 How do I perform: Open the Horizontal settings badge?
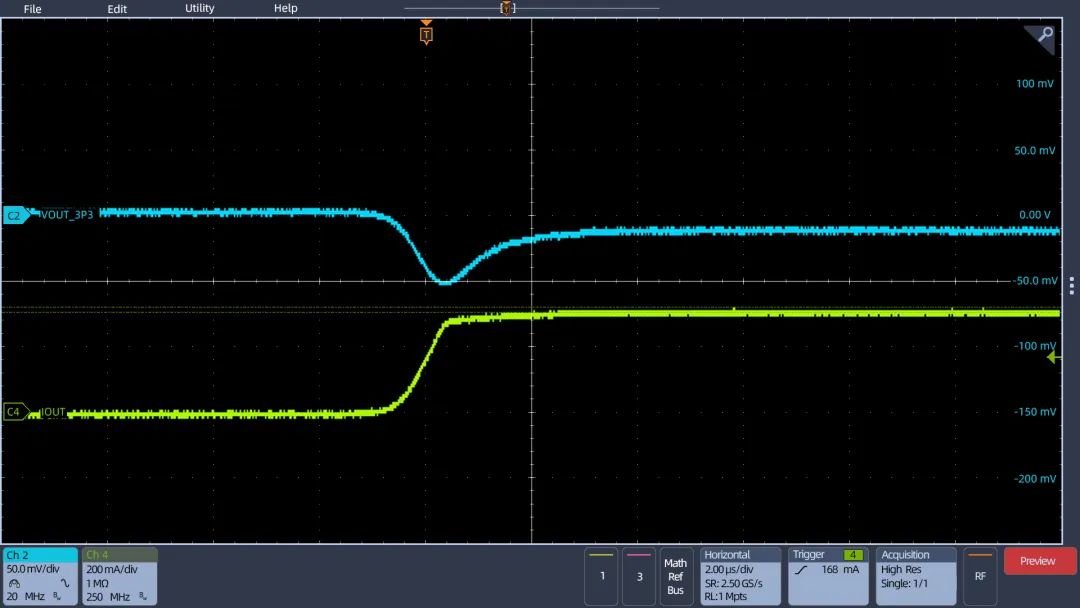(x=740, y=576)
